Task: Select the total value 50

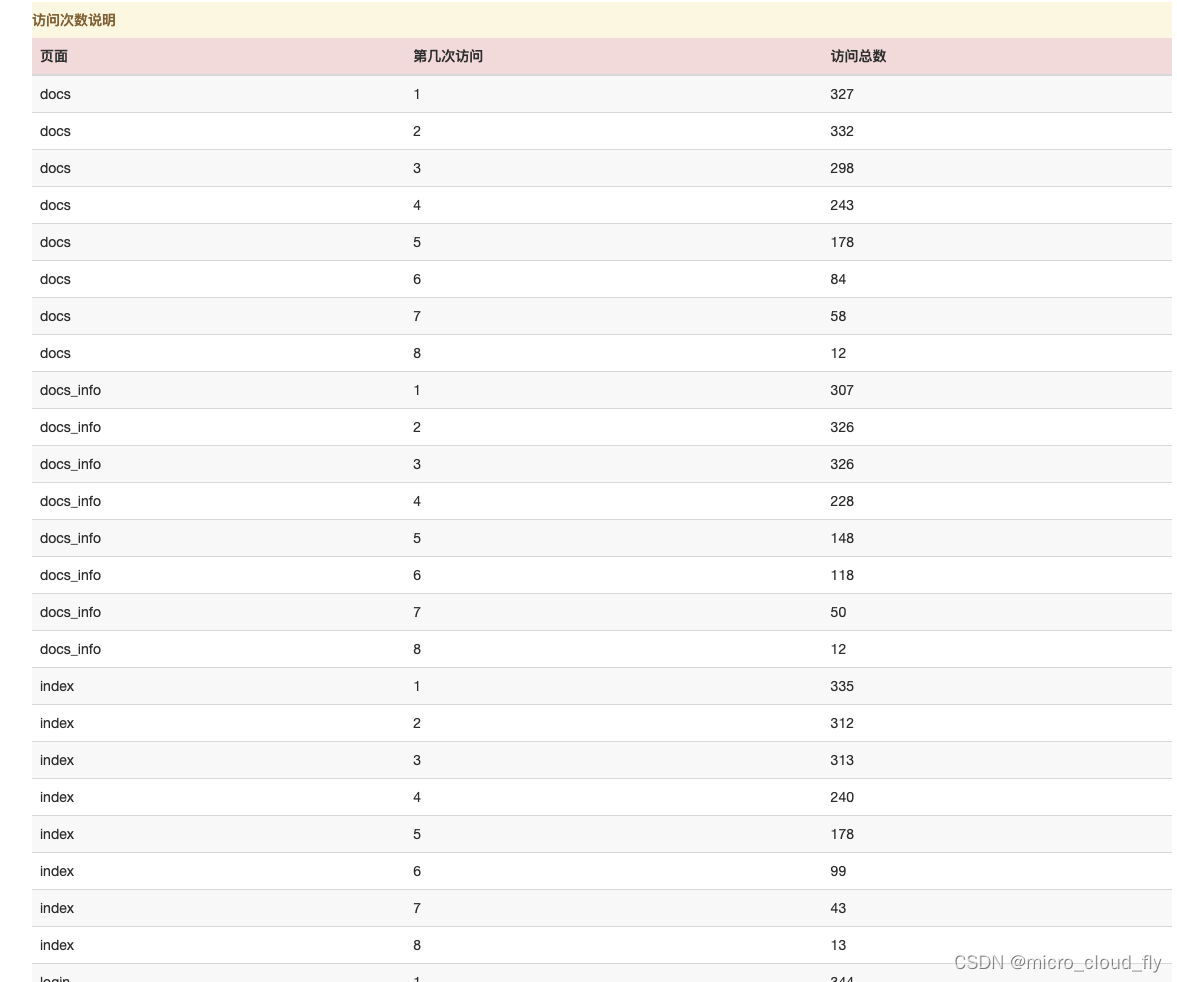Action: point(838,612)
